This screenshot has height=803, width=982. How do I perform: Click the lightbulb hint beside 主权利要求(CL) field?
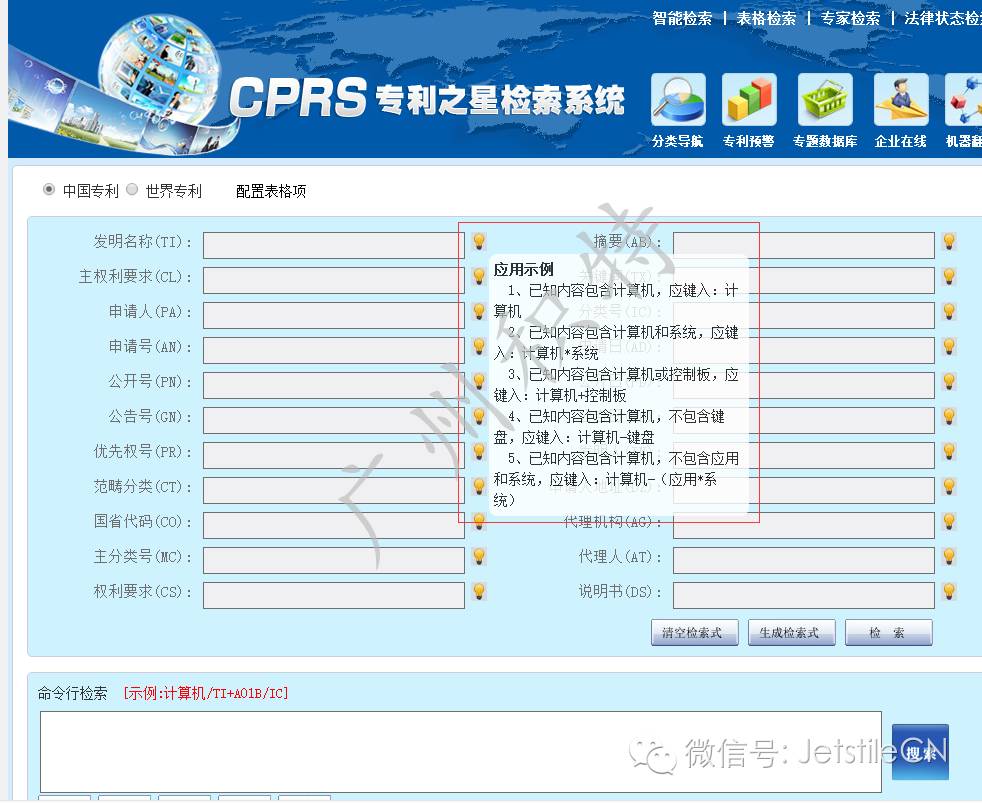pos(479,276)
